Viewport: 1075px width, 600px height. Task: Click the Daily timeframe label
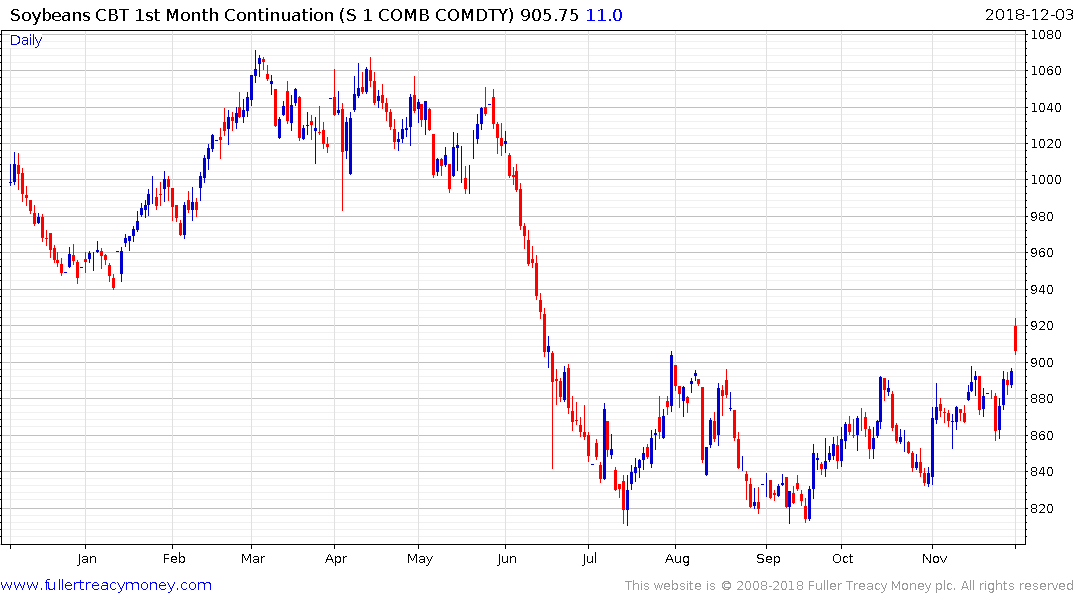[x=26, y=40]
